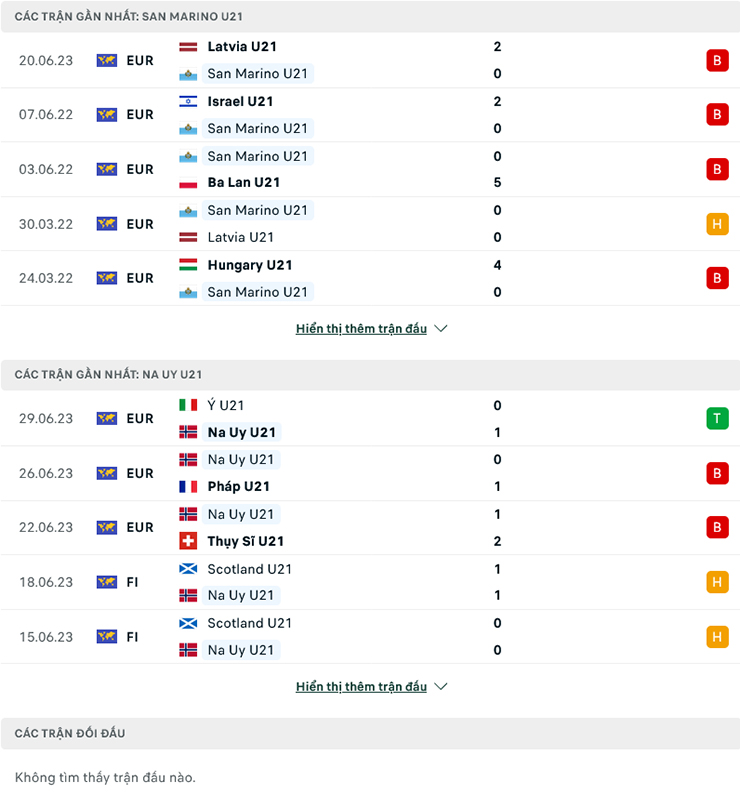740x795 pixels.
Task: Click the 'Các trận đối đầu' section header
Action: 70,733
